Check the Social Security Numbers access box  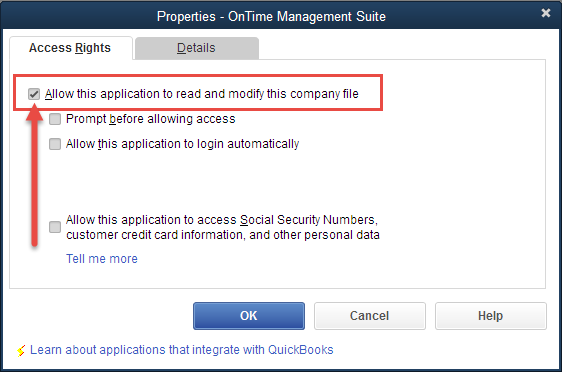pyautogui.click(x=55, y=227)
